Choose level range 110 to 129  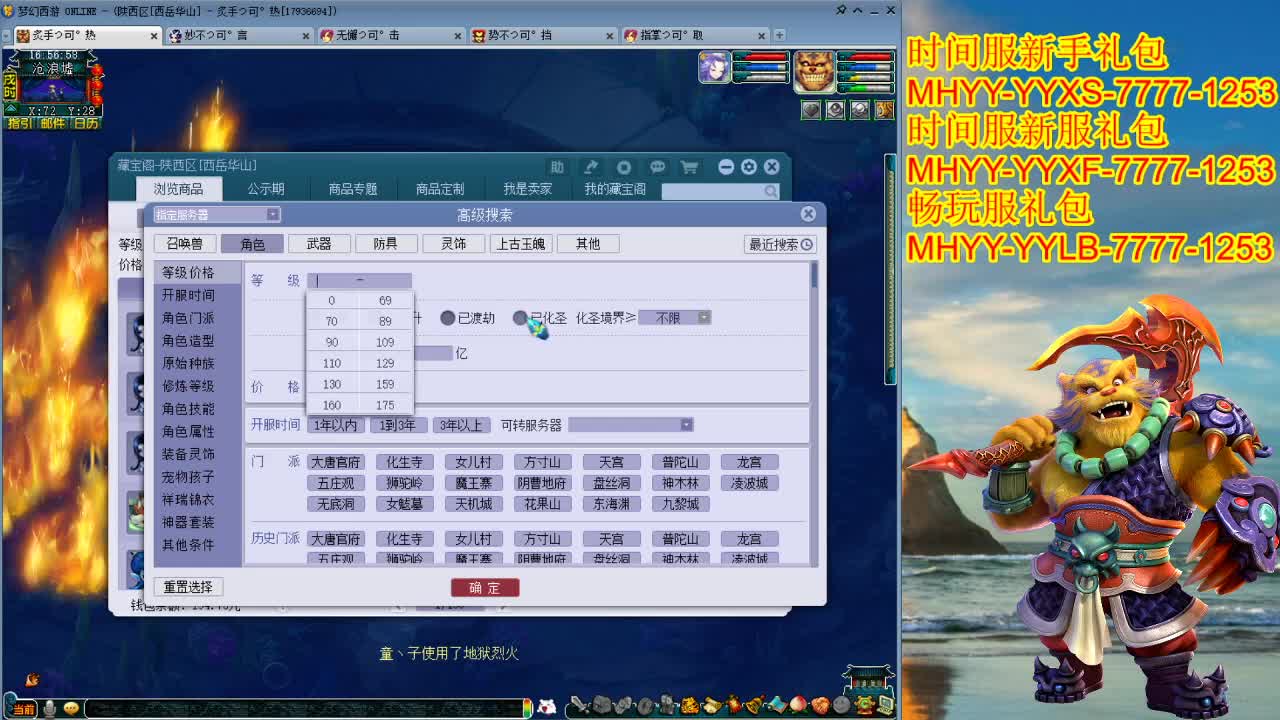[359, 363]
